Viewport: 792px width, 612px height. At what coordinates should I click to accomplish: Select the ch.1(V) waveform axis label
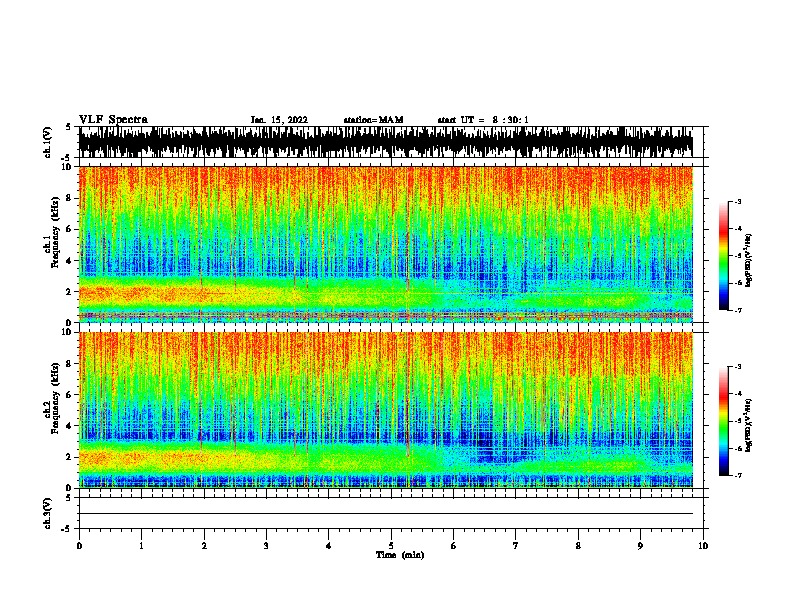tap(48, 142)
